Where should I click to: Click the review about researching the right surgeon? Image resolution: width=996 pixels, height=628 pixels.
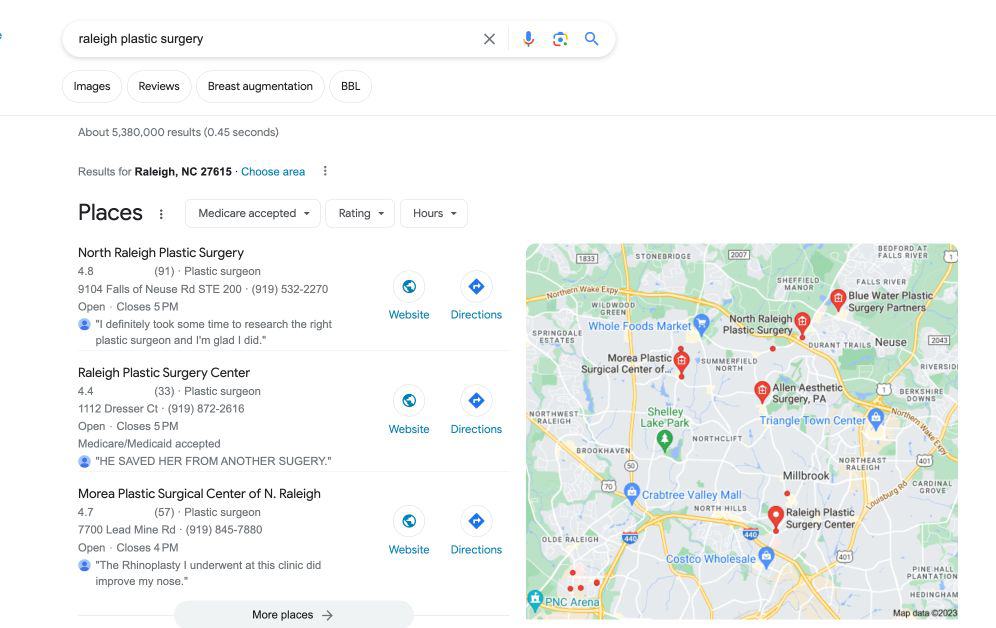[213, 332]
